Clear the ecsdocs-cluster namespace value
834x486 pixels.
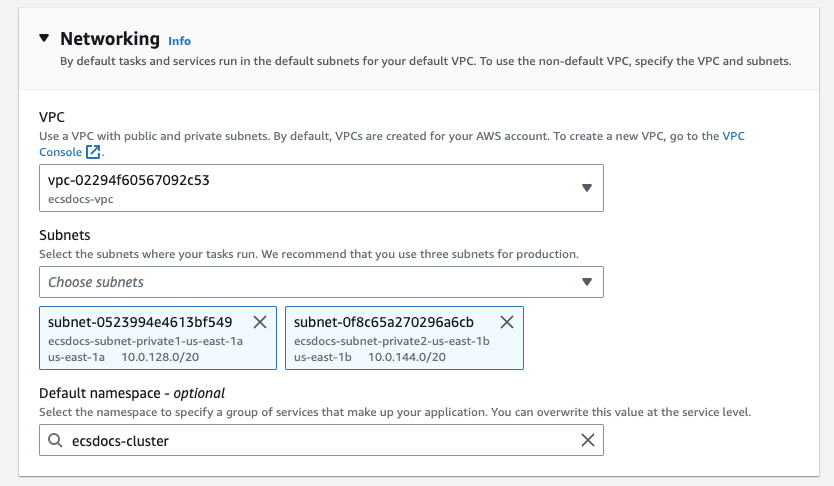[x=587, y=440]
